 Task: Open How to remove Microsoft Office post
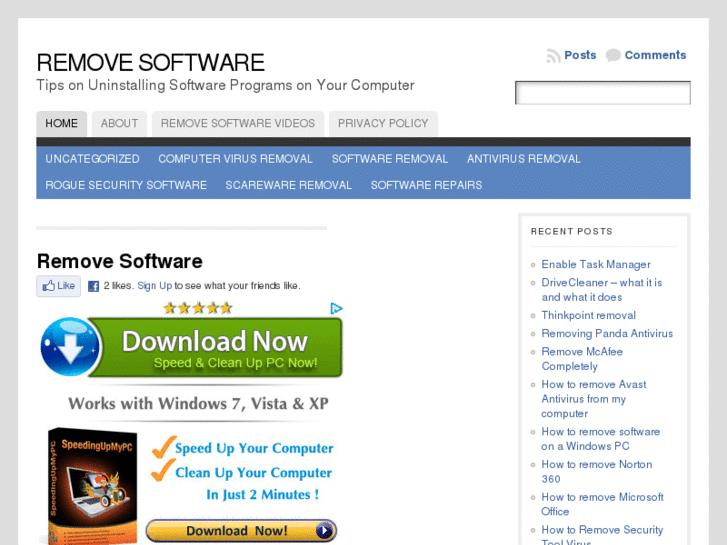603,504
